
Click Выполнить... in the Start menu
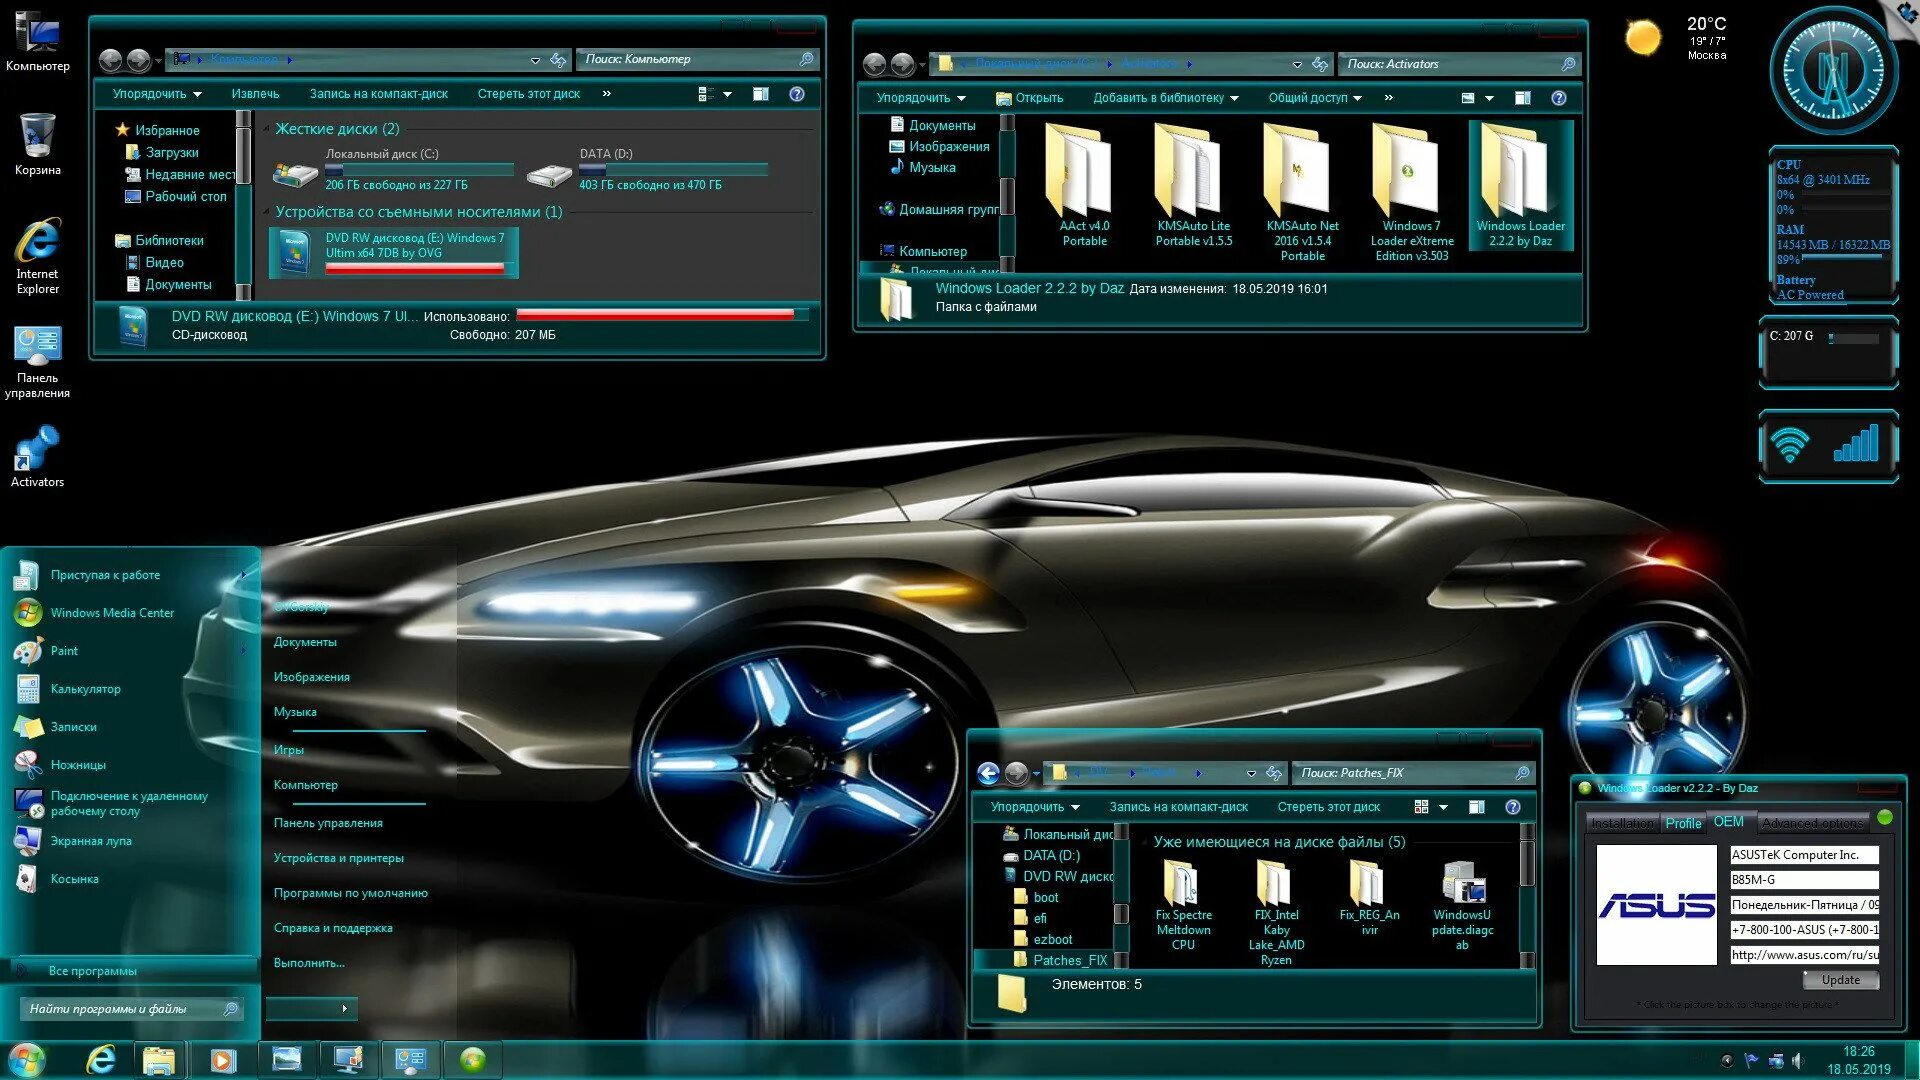click(x=309, y=963)
